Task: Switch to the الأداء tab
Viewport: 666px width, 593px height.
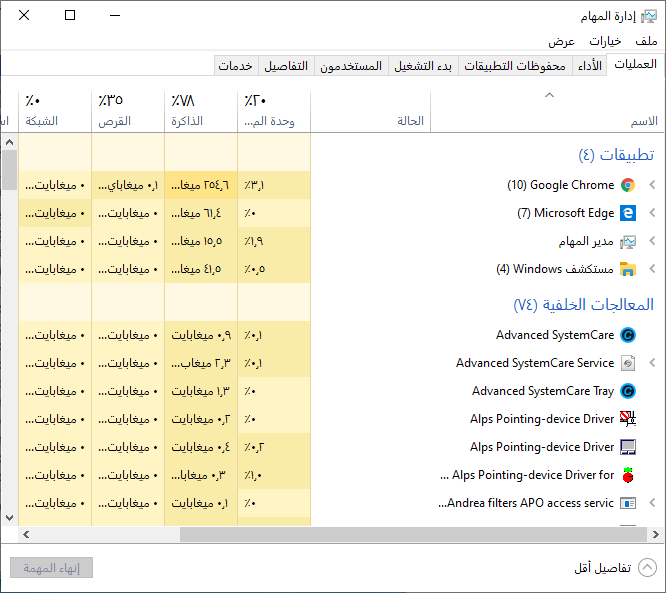Action: pyautogui.click(x=590, y=66)
